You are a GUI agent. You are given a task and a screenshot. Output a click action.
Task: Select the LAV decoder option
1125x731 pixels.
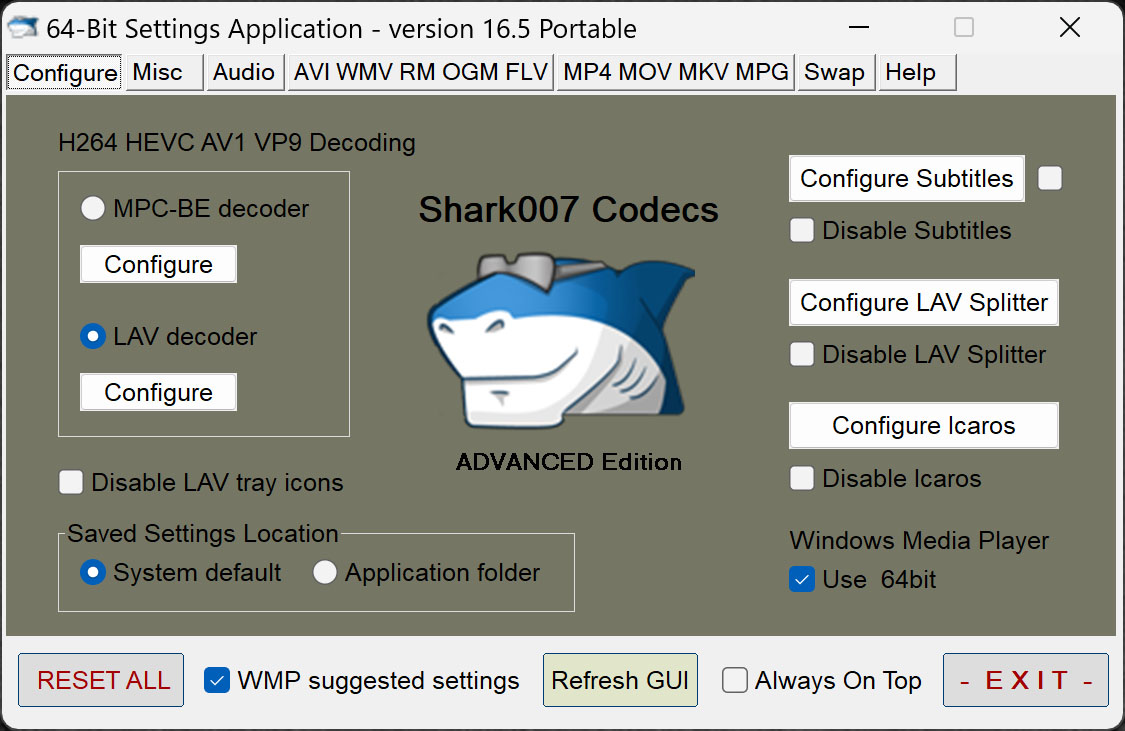(93, 337)
